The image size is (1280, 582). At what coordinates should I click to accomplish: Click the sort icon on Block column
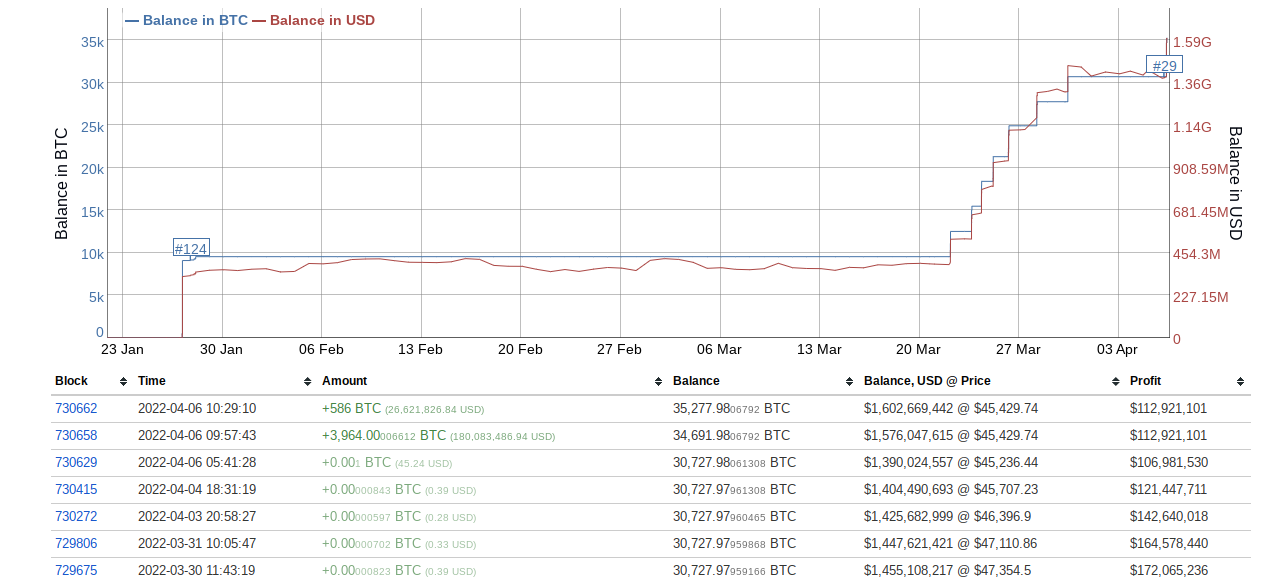122,381
